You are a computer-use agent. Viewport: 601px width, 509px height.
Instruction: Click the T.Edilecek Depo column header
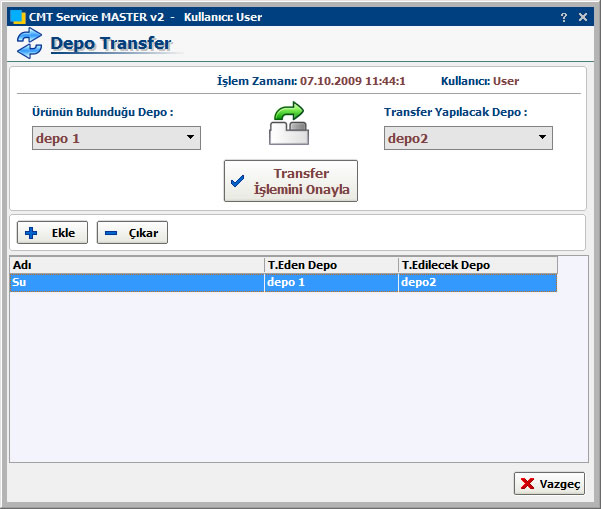pos(476,265)
